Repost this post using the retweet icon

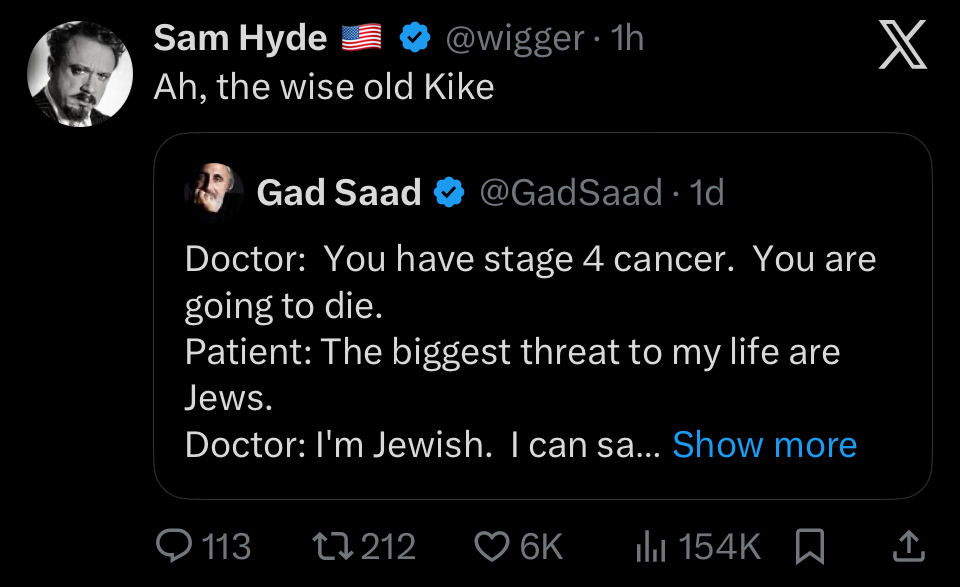point(331,546)
